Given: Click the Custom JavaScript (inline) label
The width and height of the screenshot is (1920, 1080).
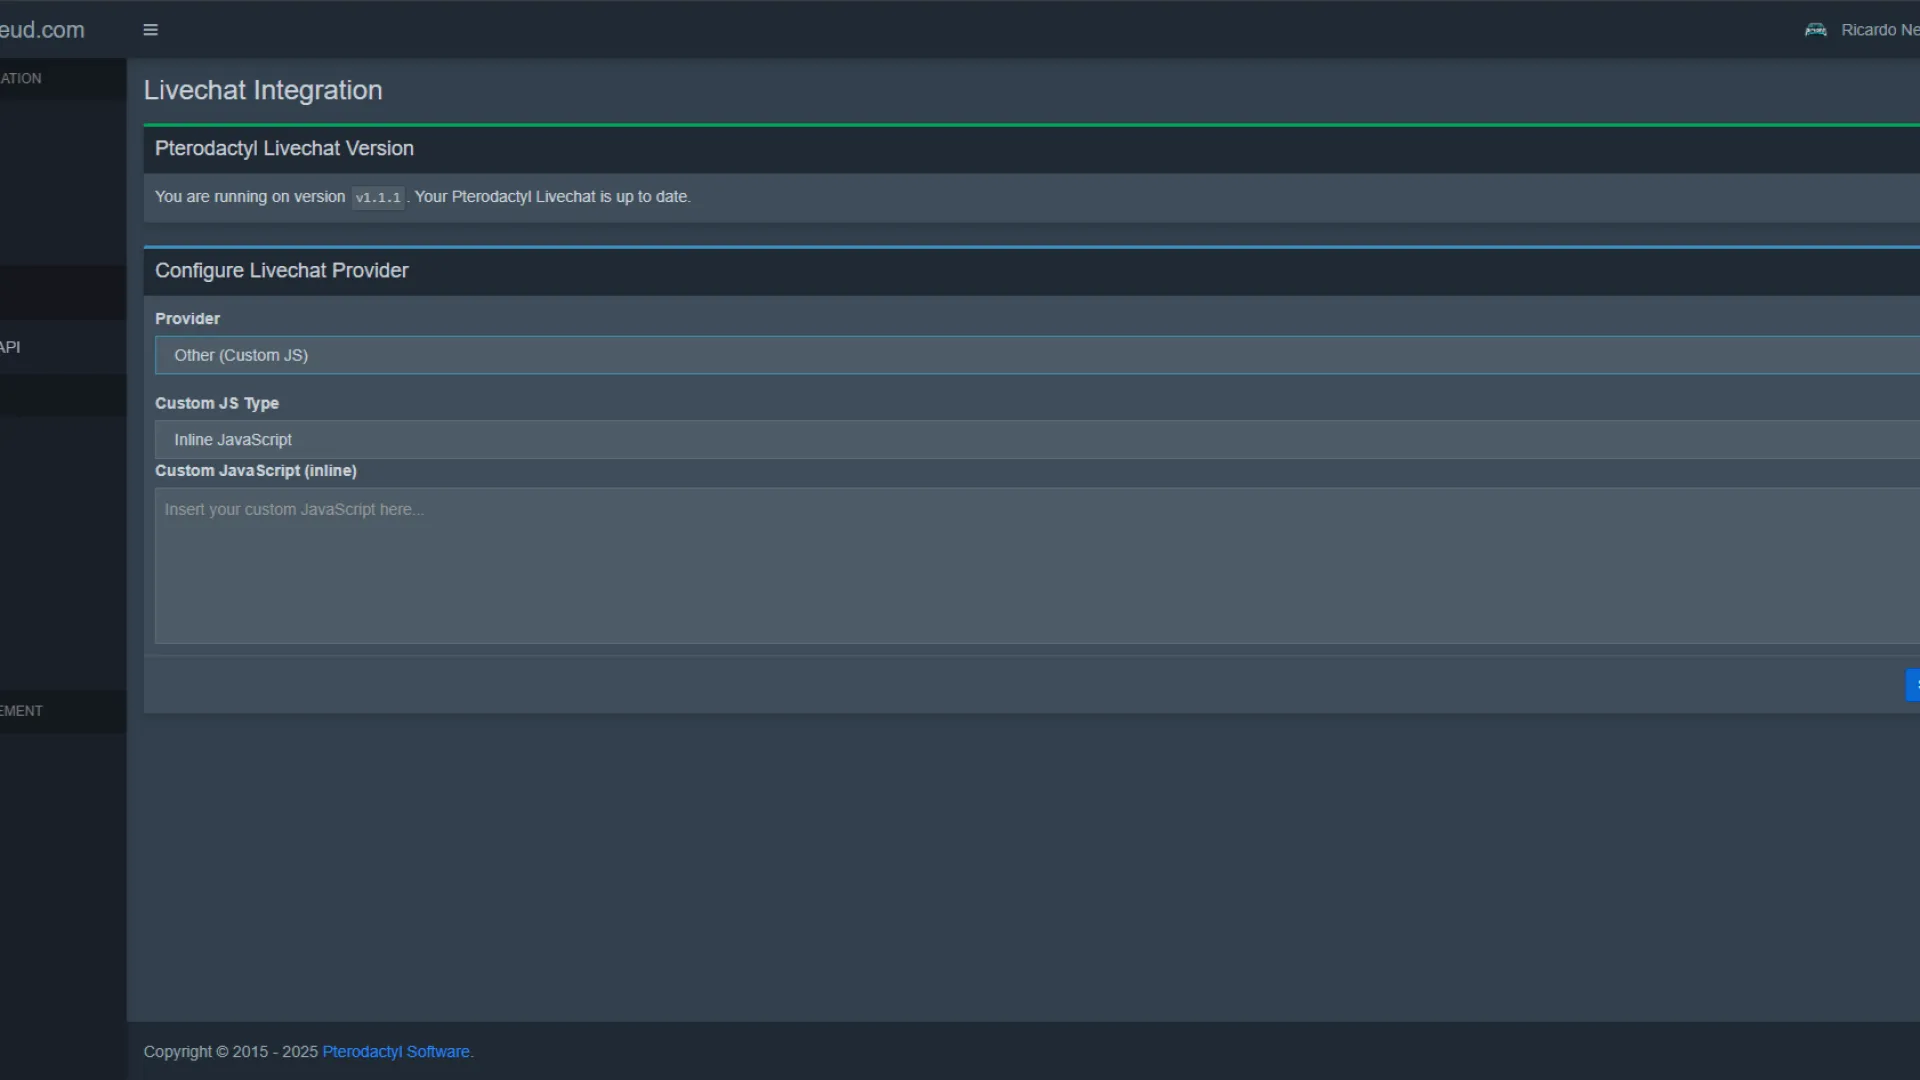Looking at the screenshot, I should pyautogui.click(x=255, y=471).
